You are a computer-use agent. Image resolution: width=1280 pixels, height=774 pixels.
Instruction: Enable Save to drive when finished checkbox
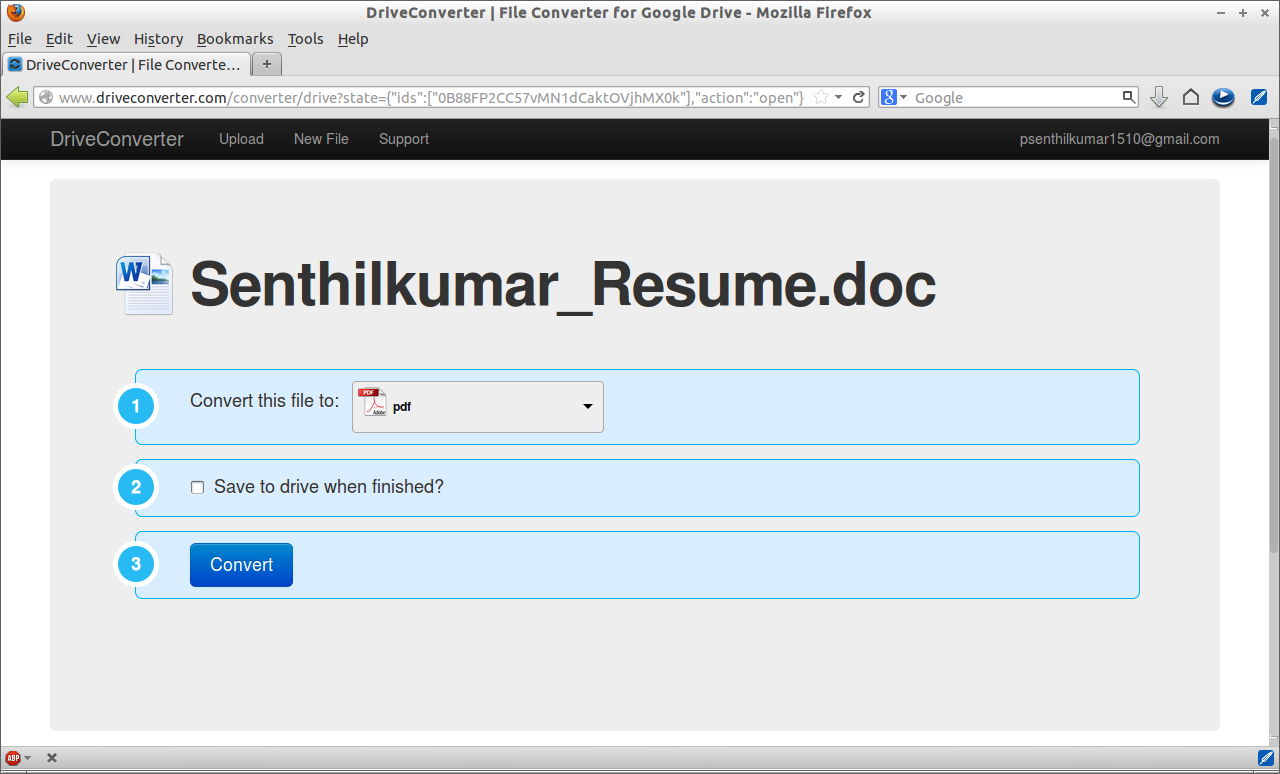tap(197, 487)
